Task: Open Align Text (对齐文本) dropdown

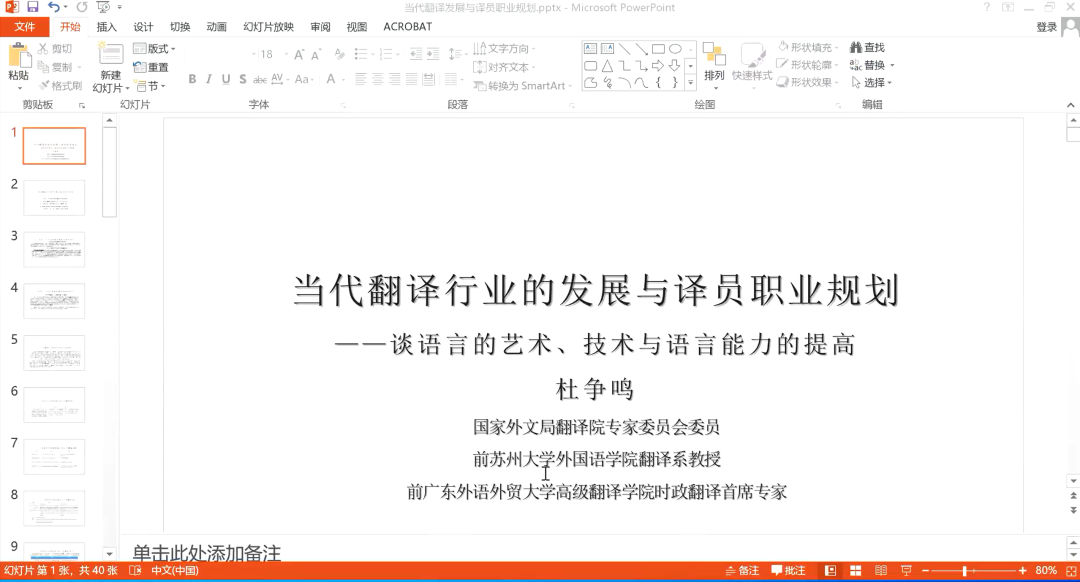Action: [505, 67]
